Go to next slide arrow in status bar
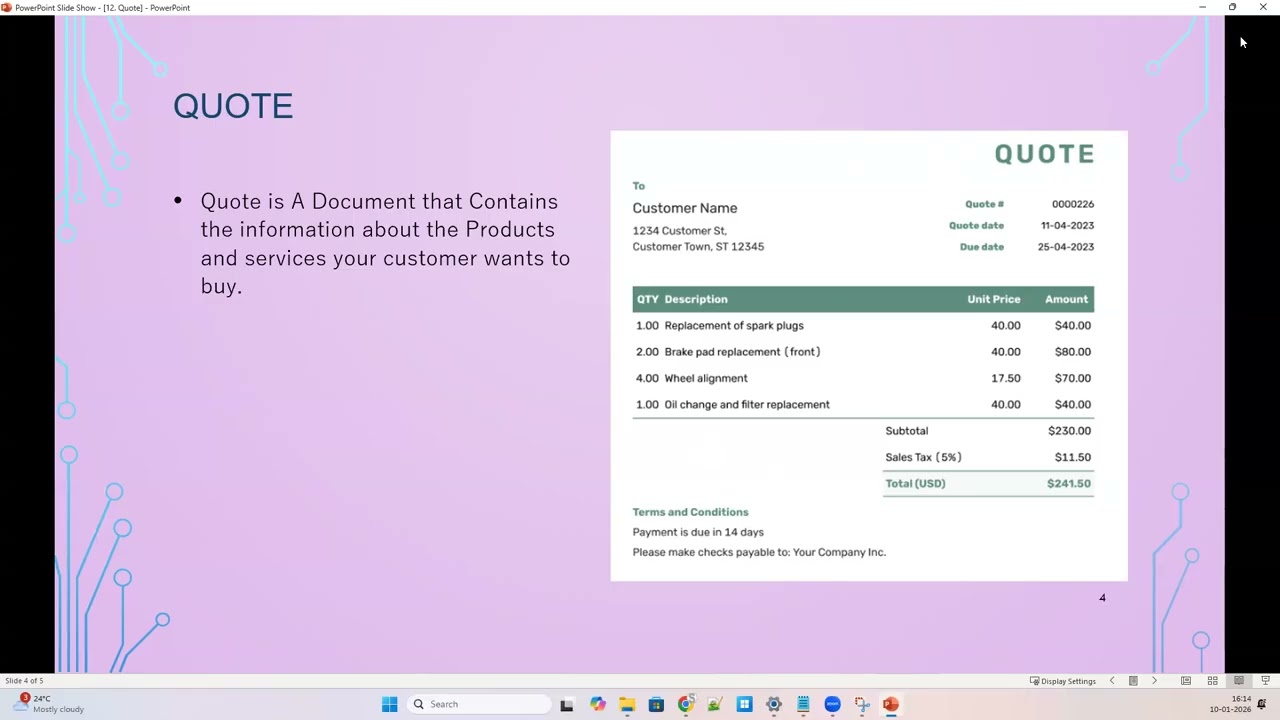Image resolution: width=1280 pixels, height=720 pixels. [x=1154, y=681]
